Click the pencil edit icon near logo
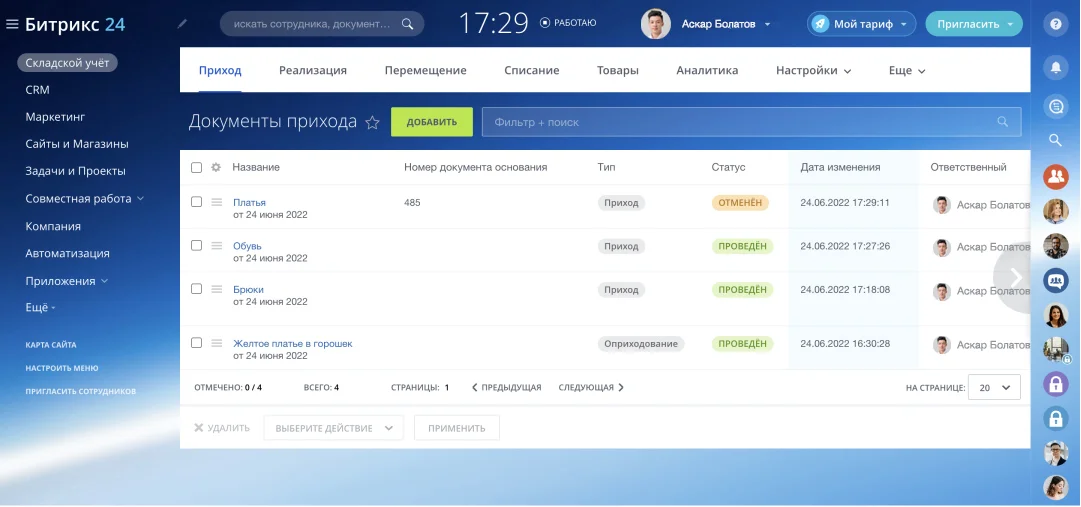Viewport: 1081px width, 507px height. pos(181,23)
